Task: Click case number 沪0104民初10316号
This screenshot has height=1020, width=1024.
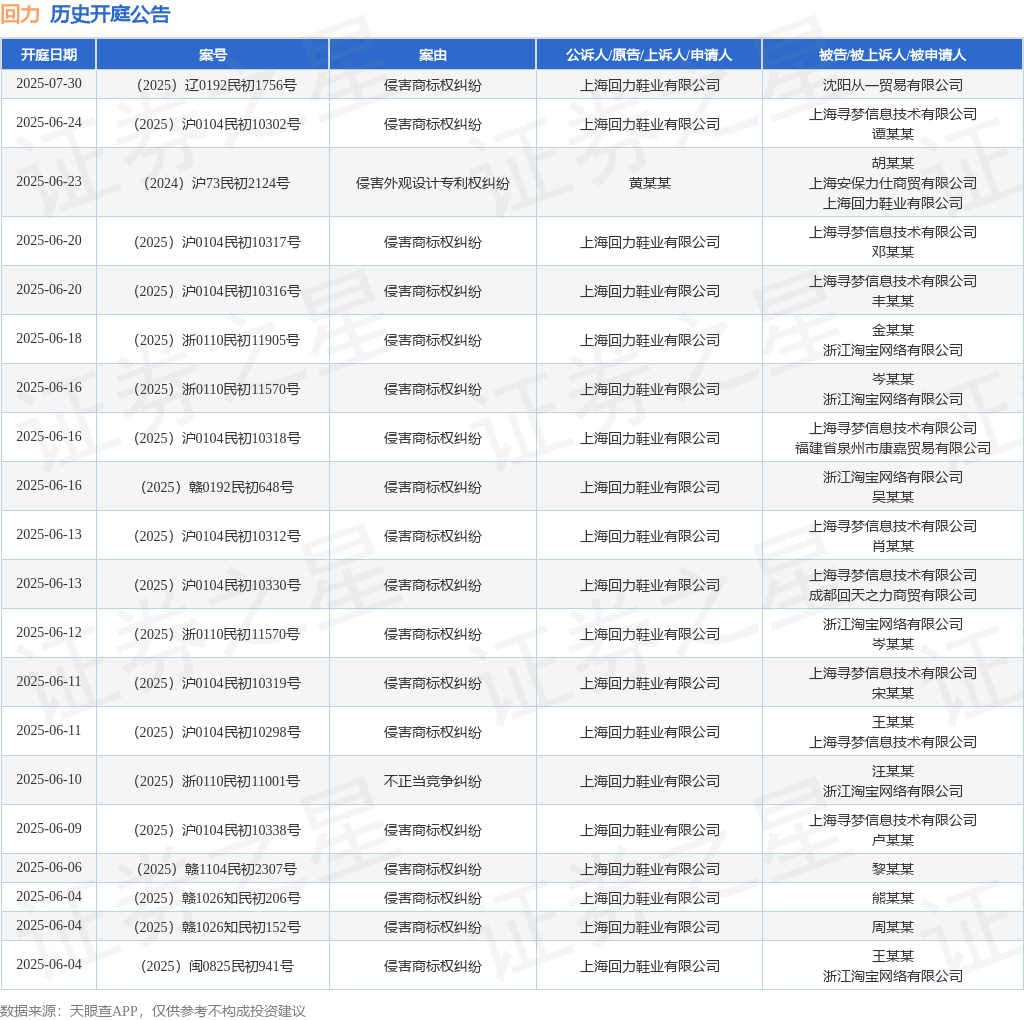Action: [x=217, y=291]
